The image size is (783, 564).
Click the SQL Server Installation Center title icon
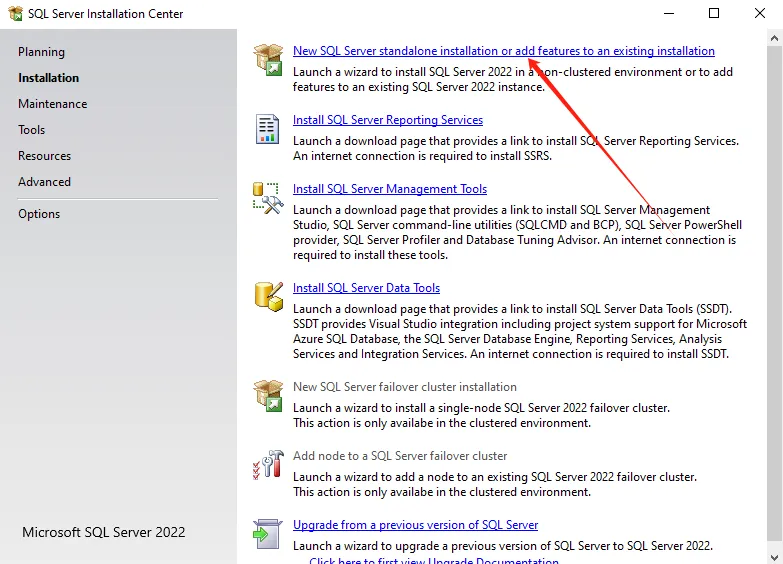(x=15, y=13)
